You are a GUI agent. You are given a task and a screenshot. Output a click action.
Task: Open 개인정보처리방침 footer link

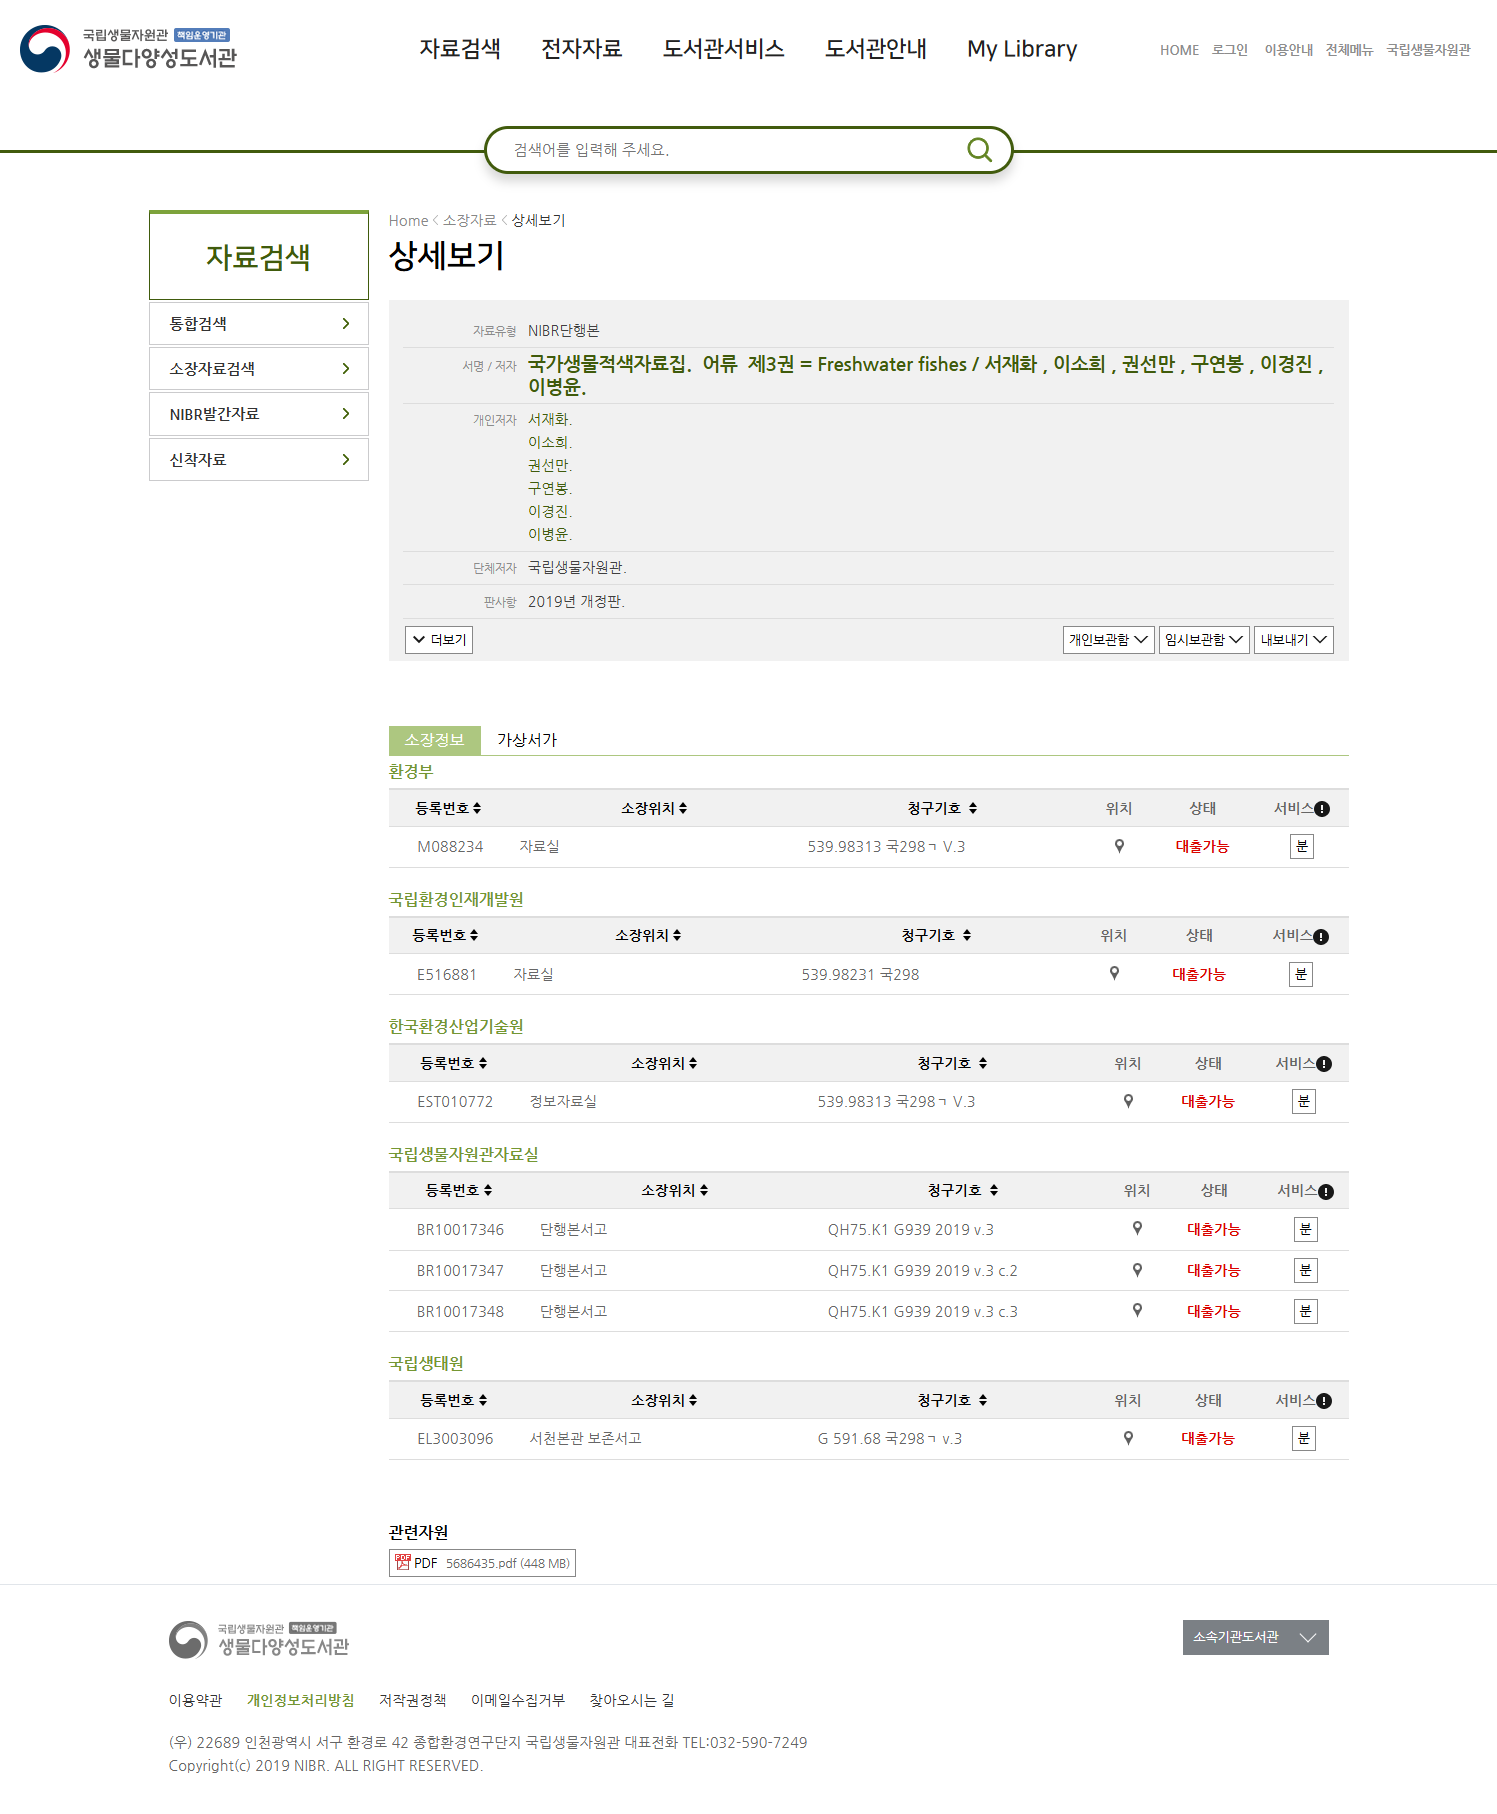pos(300,1700)
